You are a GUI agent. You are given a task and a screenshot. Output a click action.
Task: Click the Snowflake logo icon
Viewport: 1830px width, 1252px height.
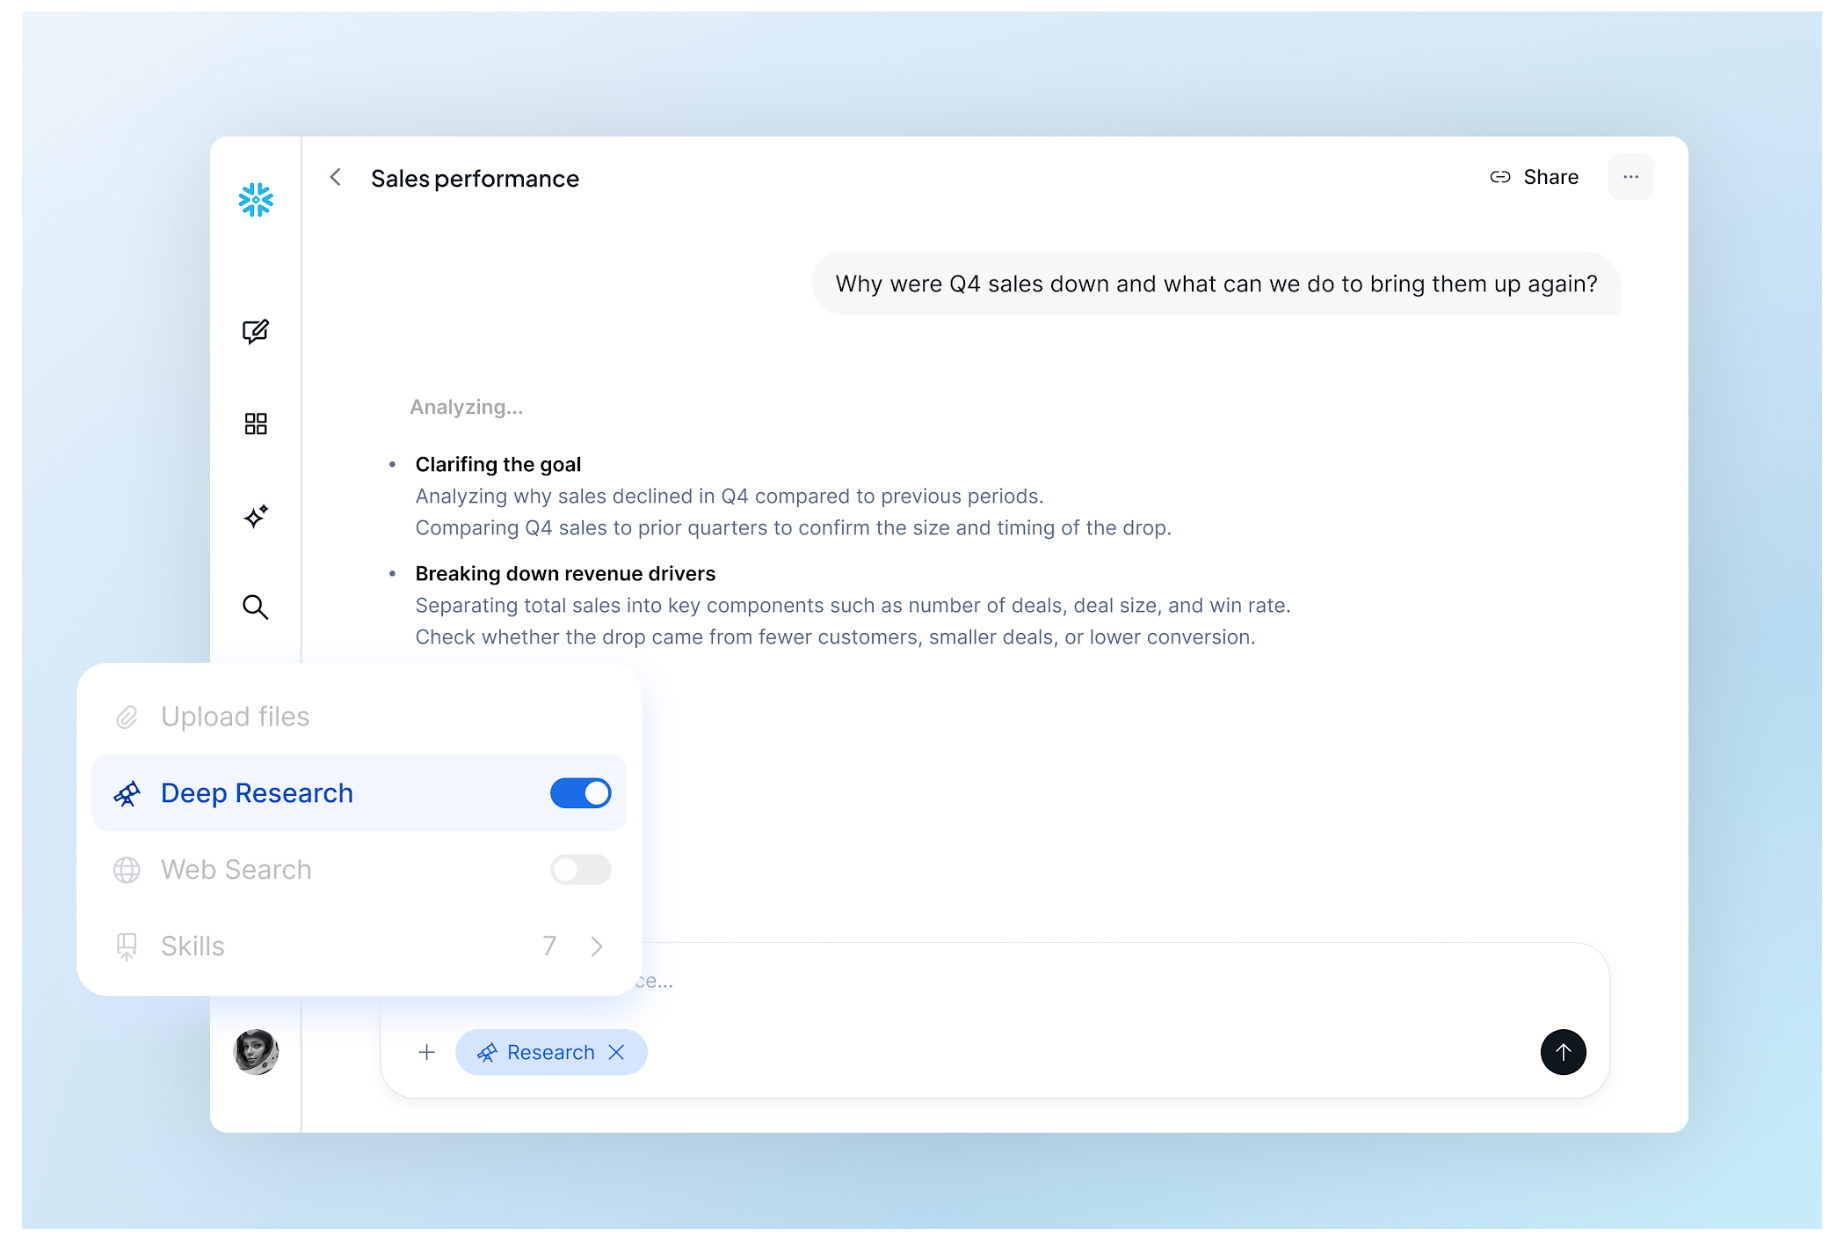pos(255,200)
